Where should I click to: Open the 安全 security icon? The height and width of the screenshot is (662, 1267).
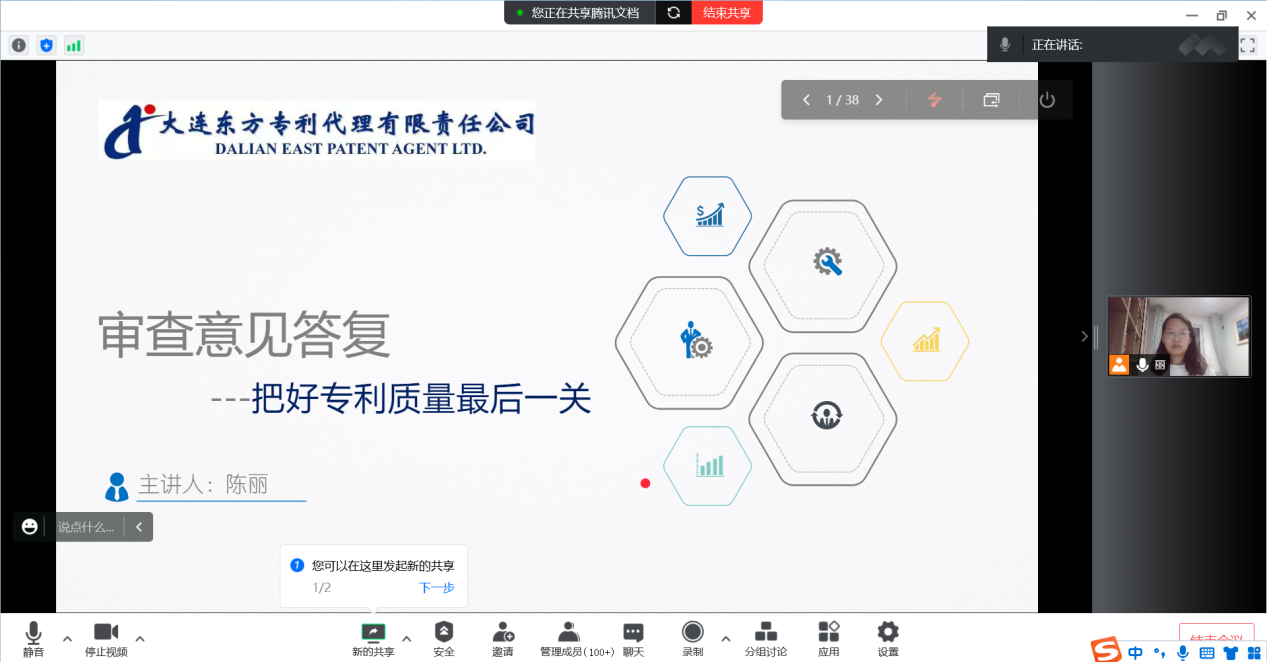pos(444,637)
